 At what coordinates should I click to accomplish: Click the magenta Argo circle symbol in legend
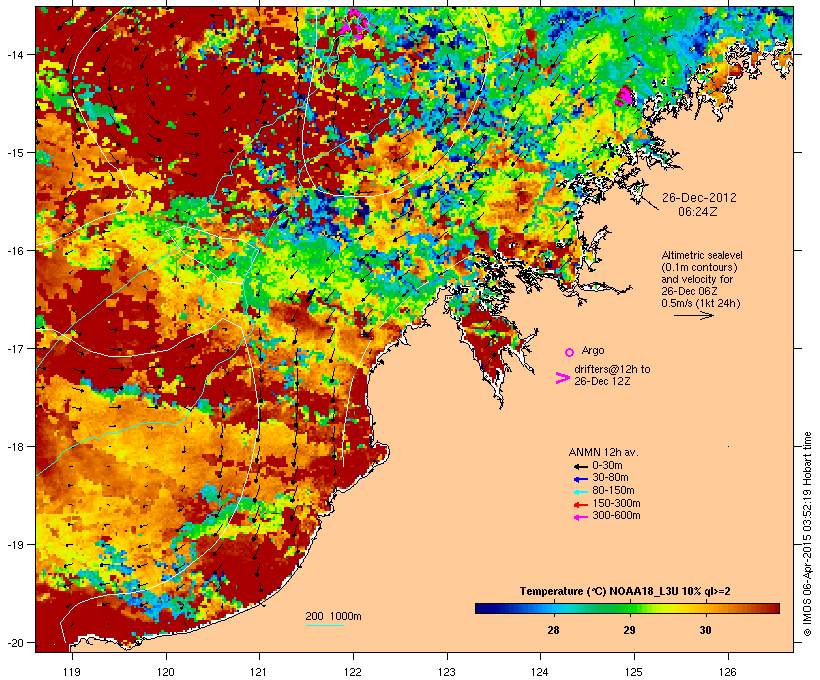(570, 352)
